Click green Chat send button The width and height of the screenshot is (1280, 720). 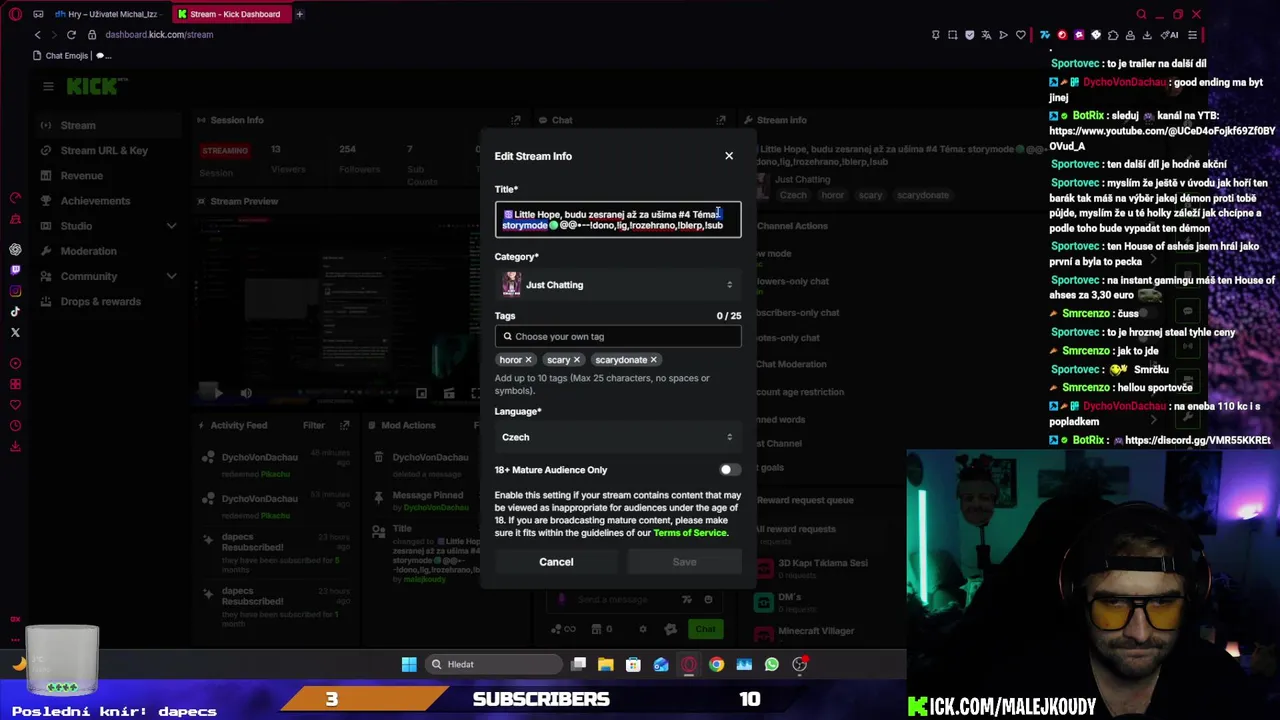705,629
